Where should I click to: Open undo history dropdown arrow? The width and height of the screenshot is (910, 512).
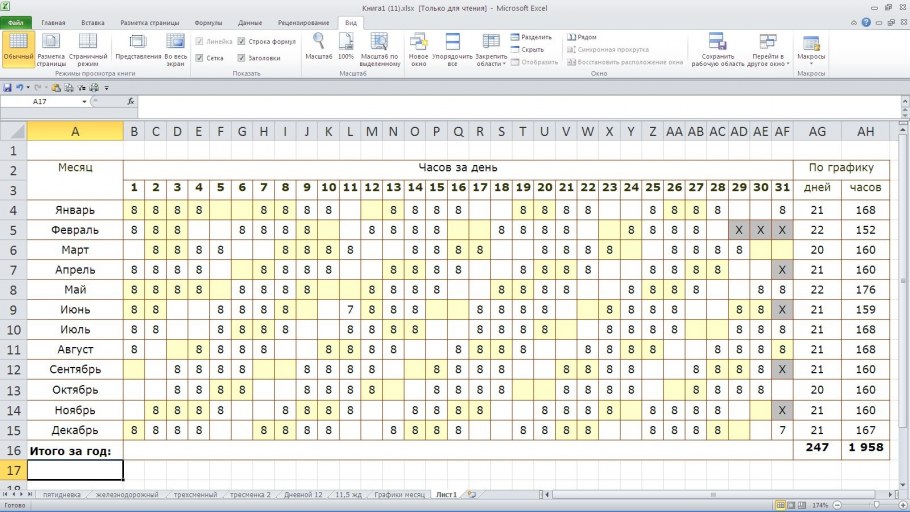click(28, 88)
